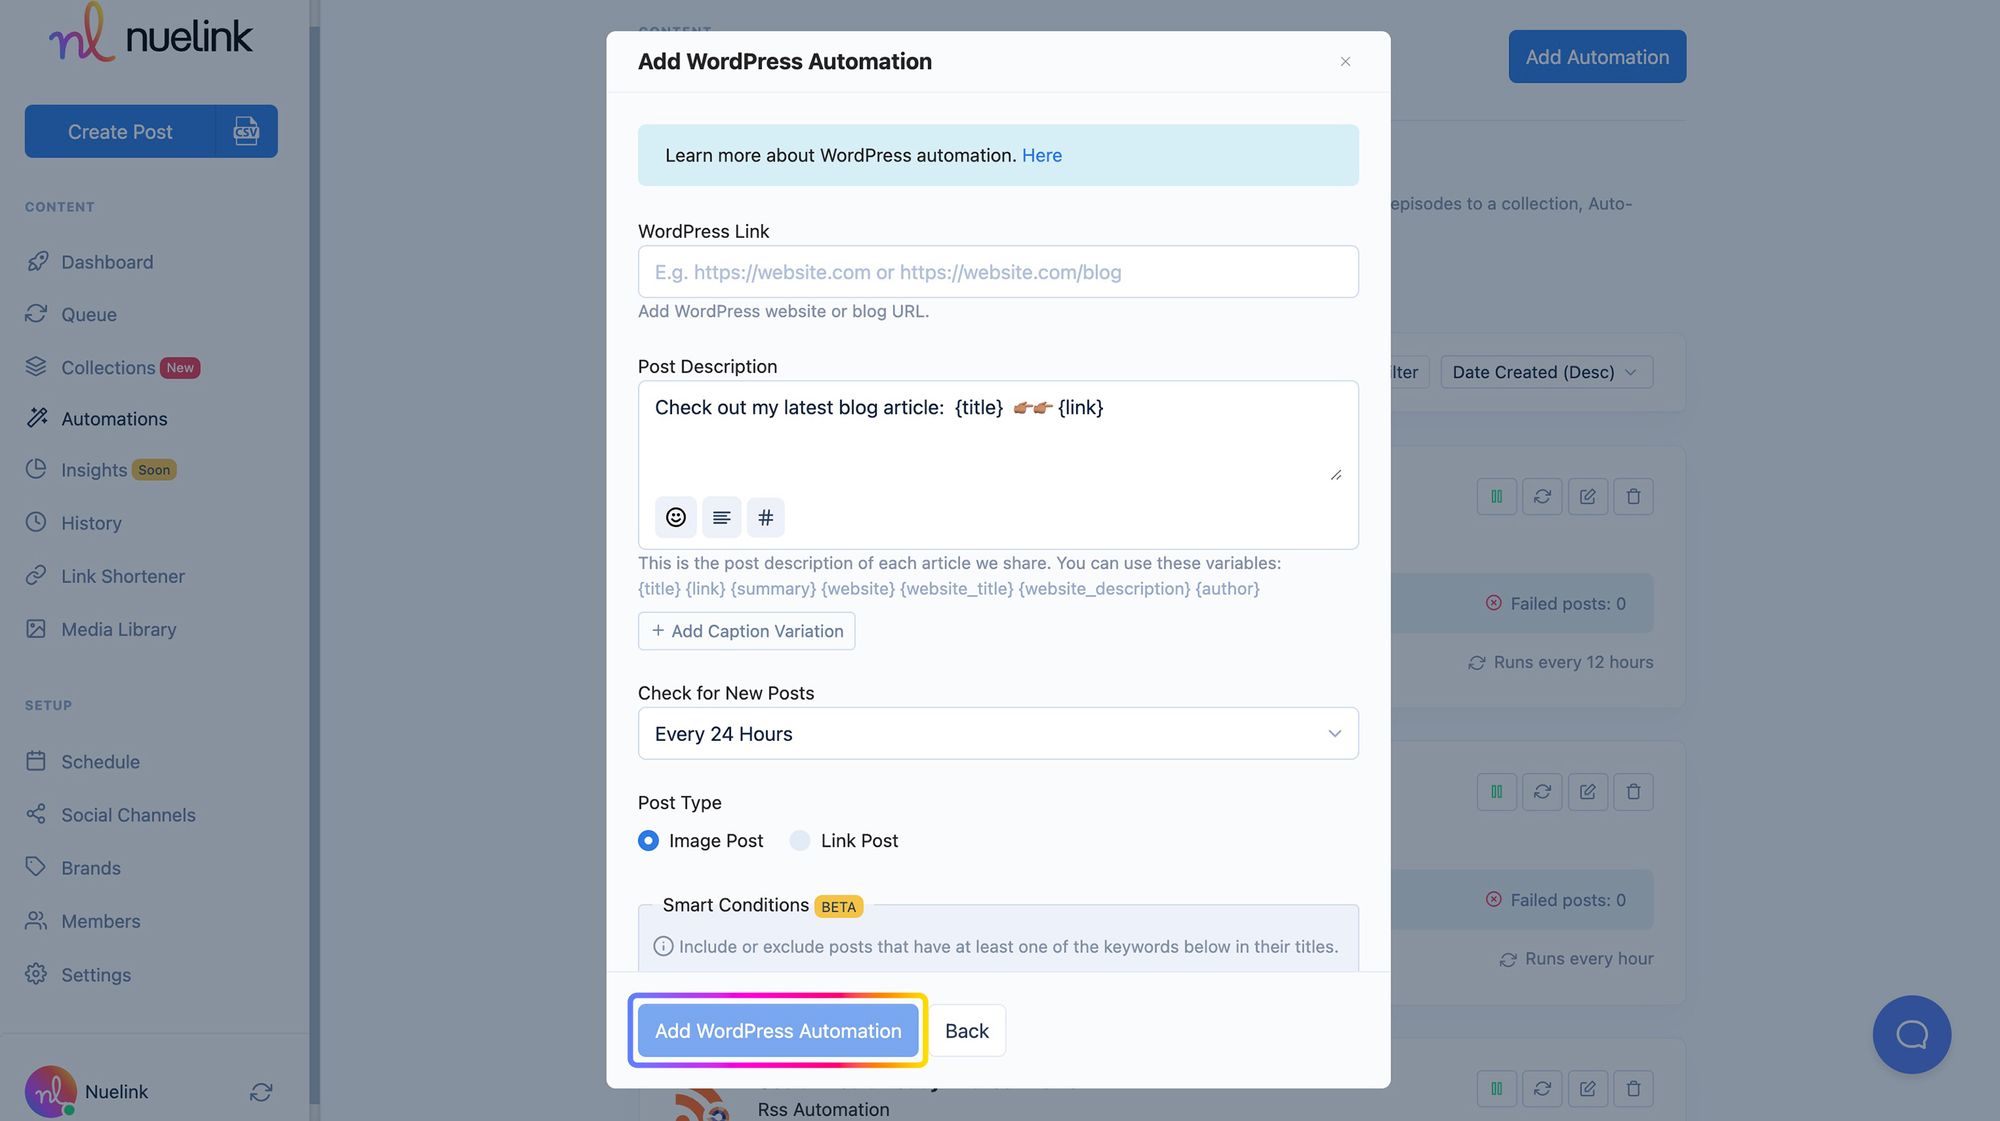Click the {author} variable hint
Screen dimensions: 2000x1121
1227,589
